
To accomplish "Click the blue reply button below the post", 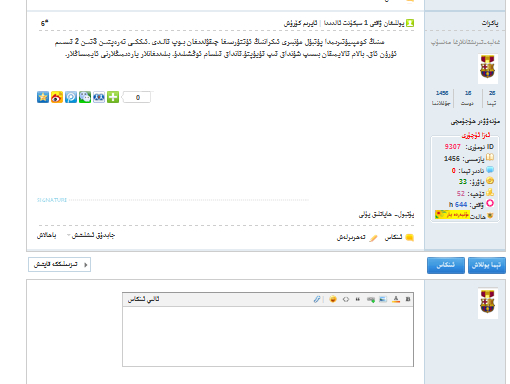I will [446, 265].
